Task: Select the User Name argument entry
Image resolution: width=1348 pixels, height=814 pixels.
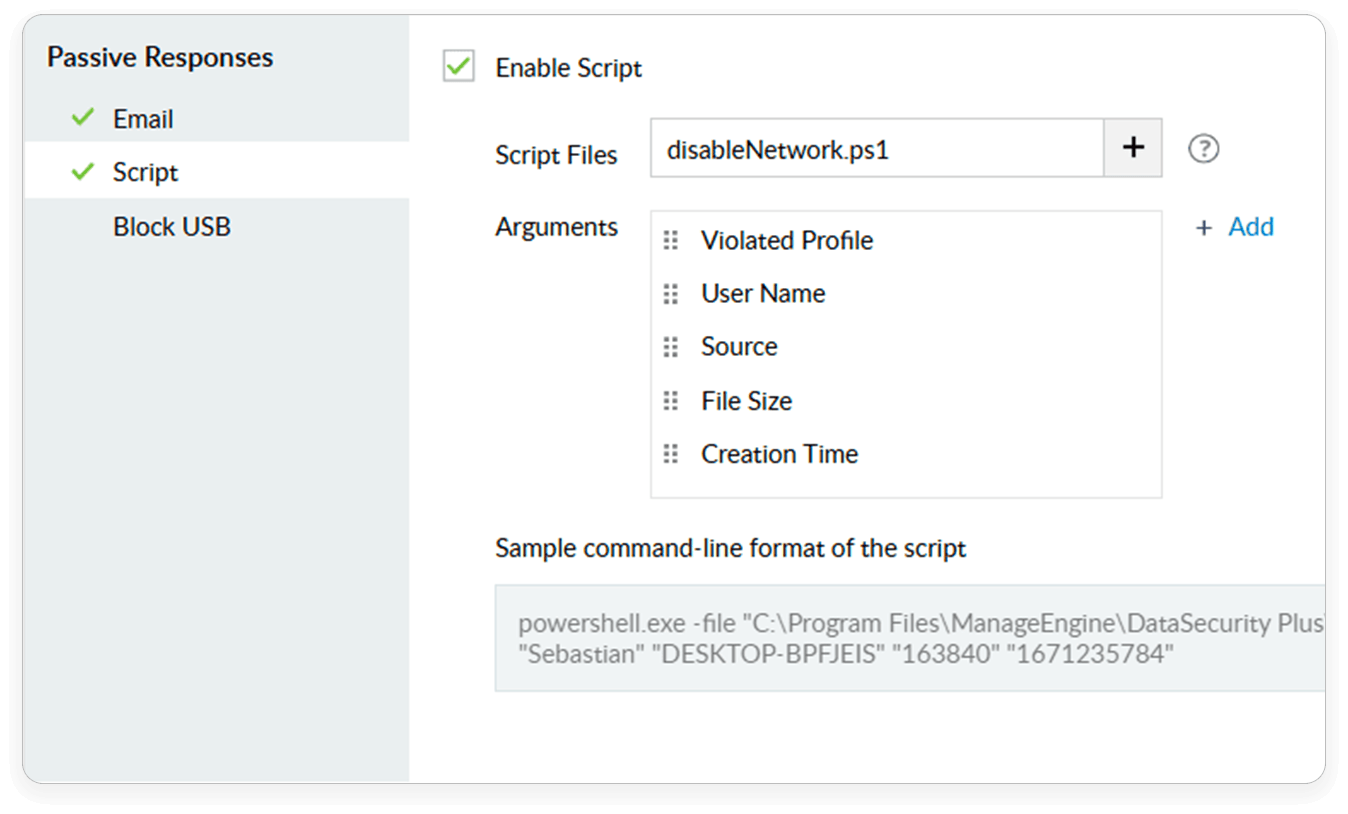Action: [x=763, y=294]
